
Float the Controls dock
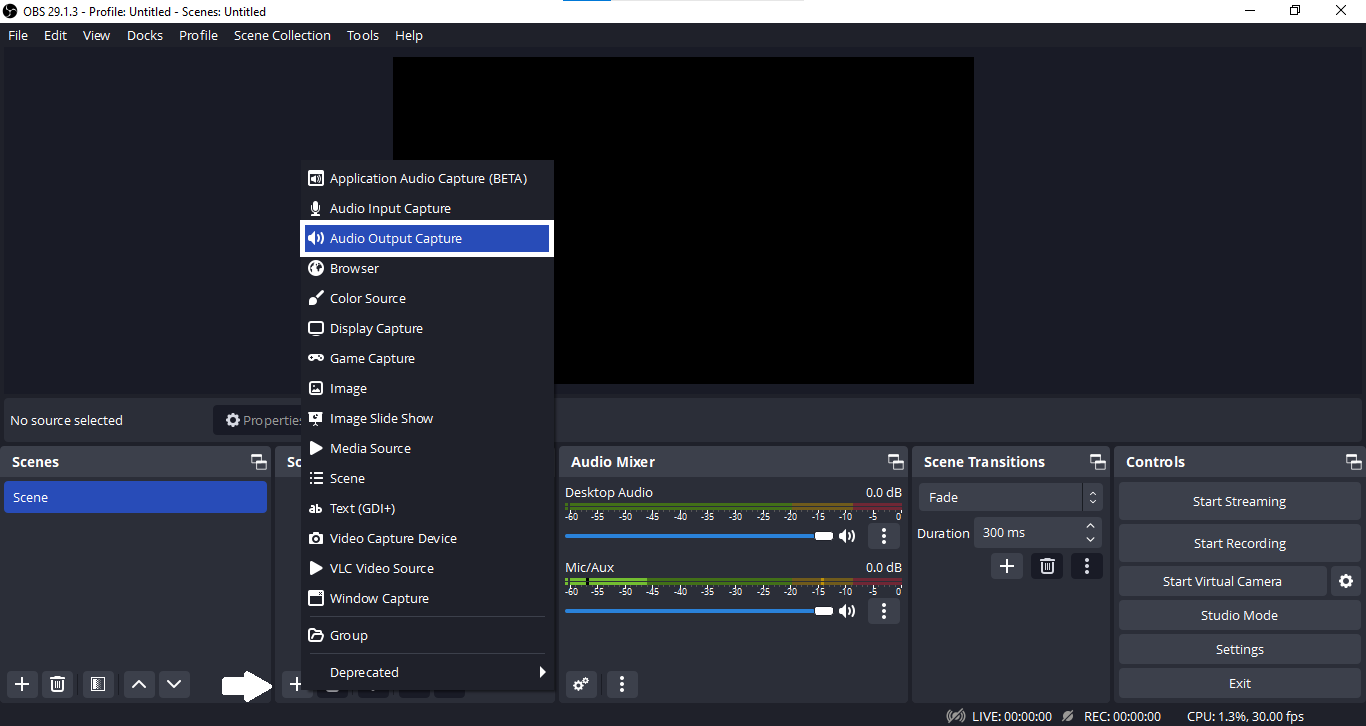pos(1353,462)
